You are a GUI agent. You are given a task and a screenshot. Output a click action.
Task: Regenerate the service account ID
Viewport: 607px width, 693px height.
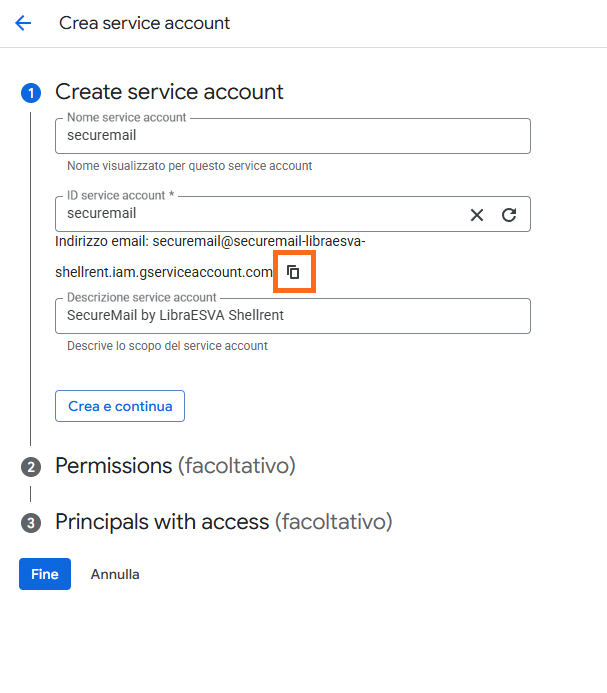509,215
